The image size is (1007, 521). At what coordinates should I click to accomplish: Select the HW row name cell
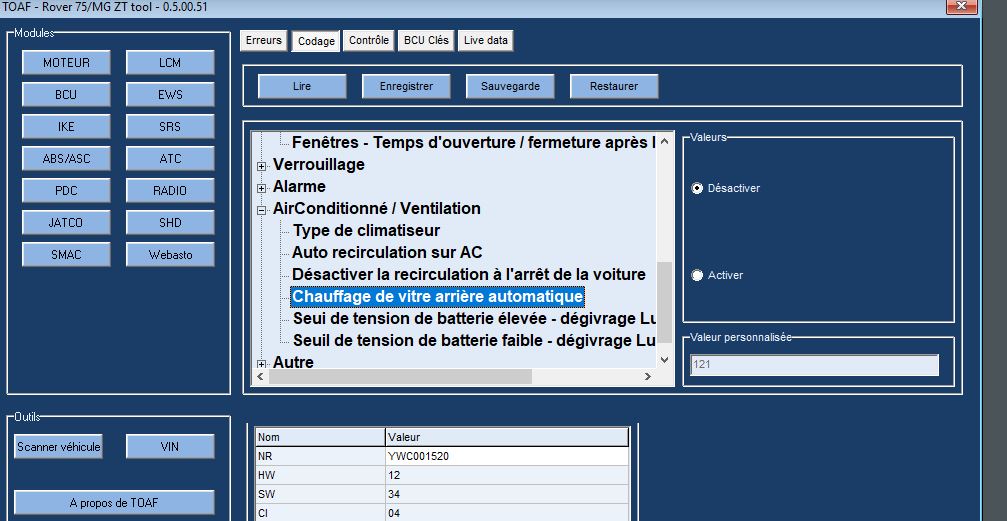point(320,475)
